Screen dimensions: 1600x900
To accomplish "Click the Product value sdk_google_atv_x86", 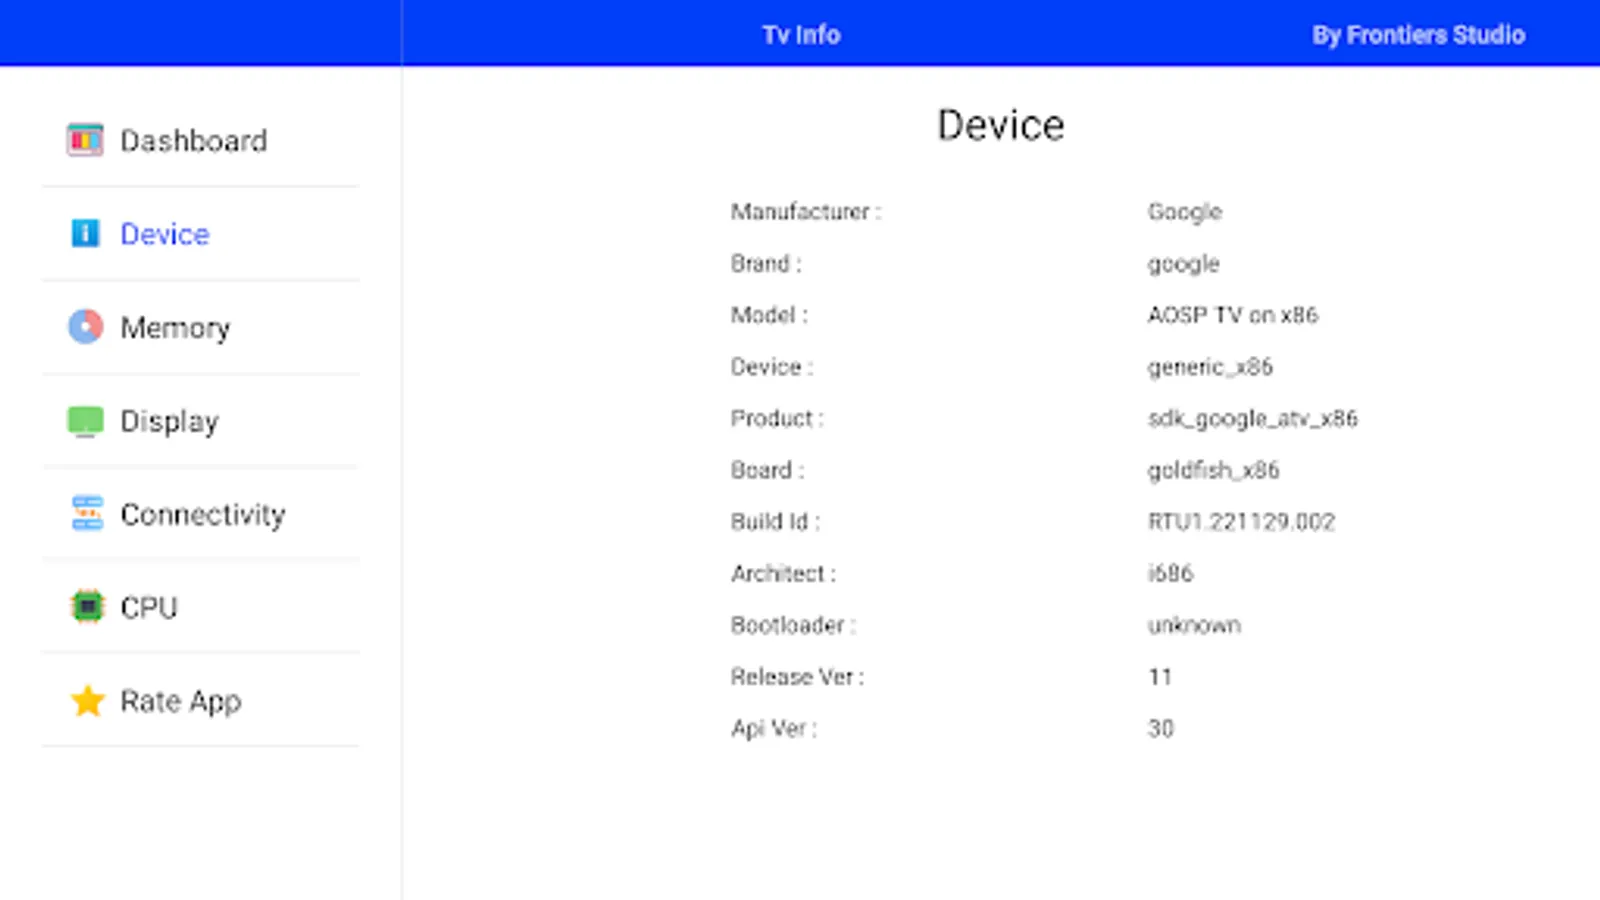I will pyautogui.click(x=1252, y=419).
